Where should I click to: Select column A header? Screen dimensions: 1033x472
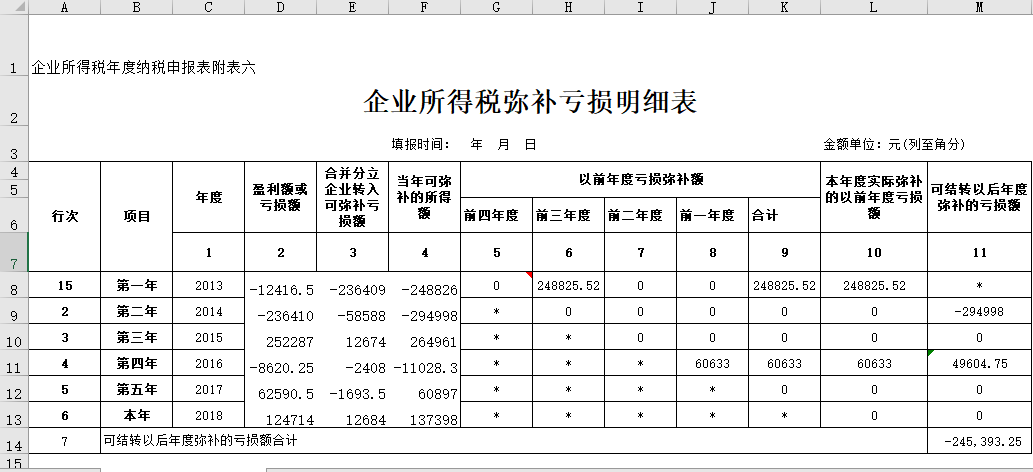(x=65, y=7)
